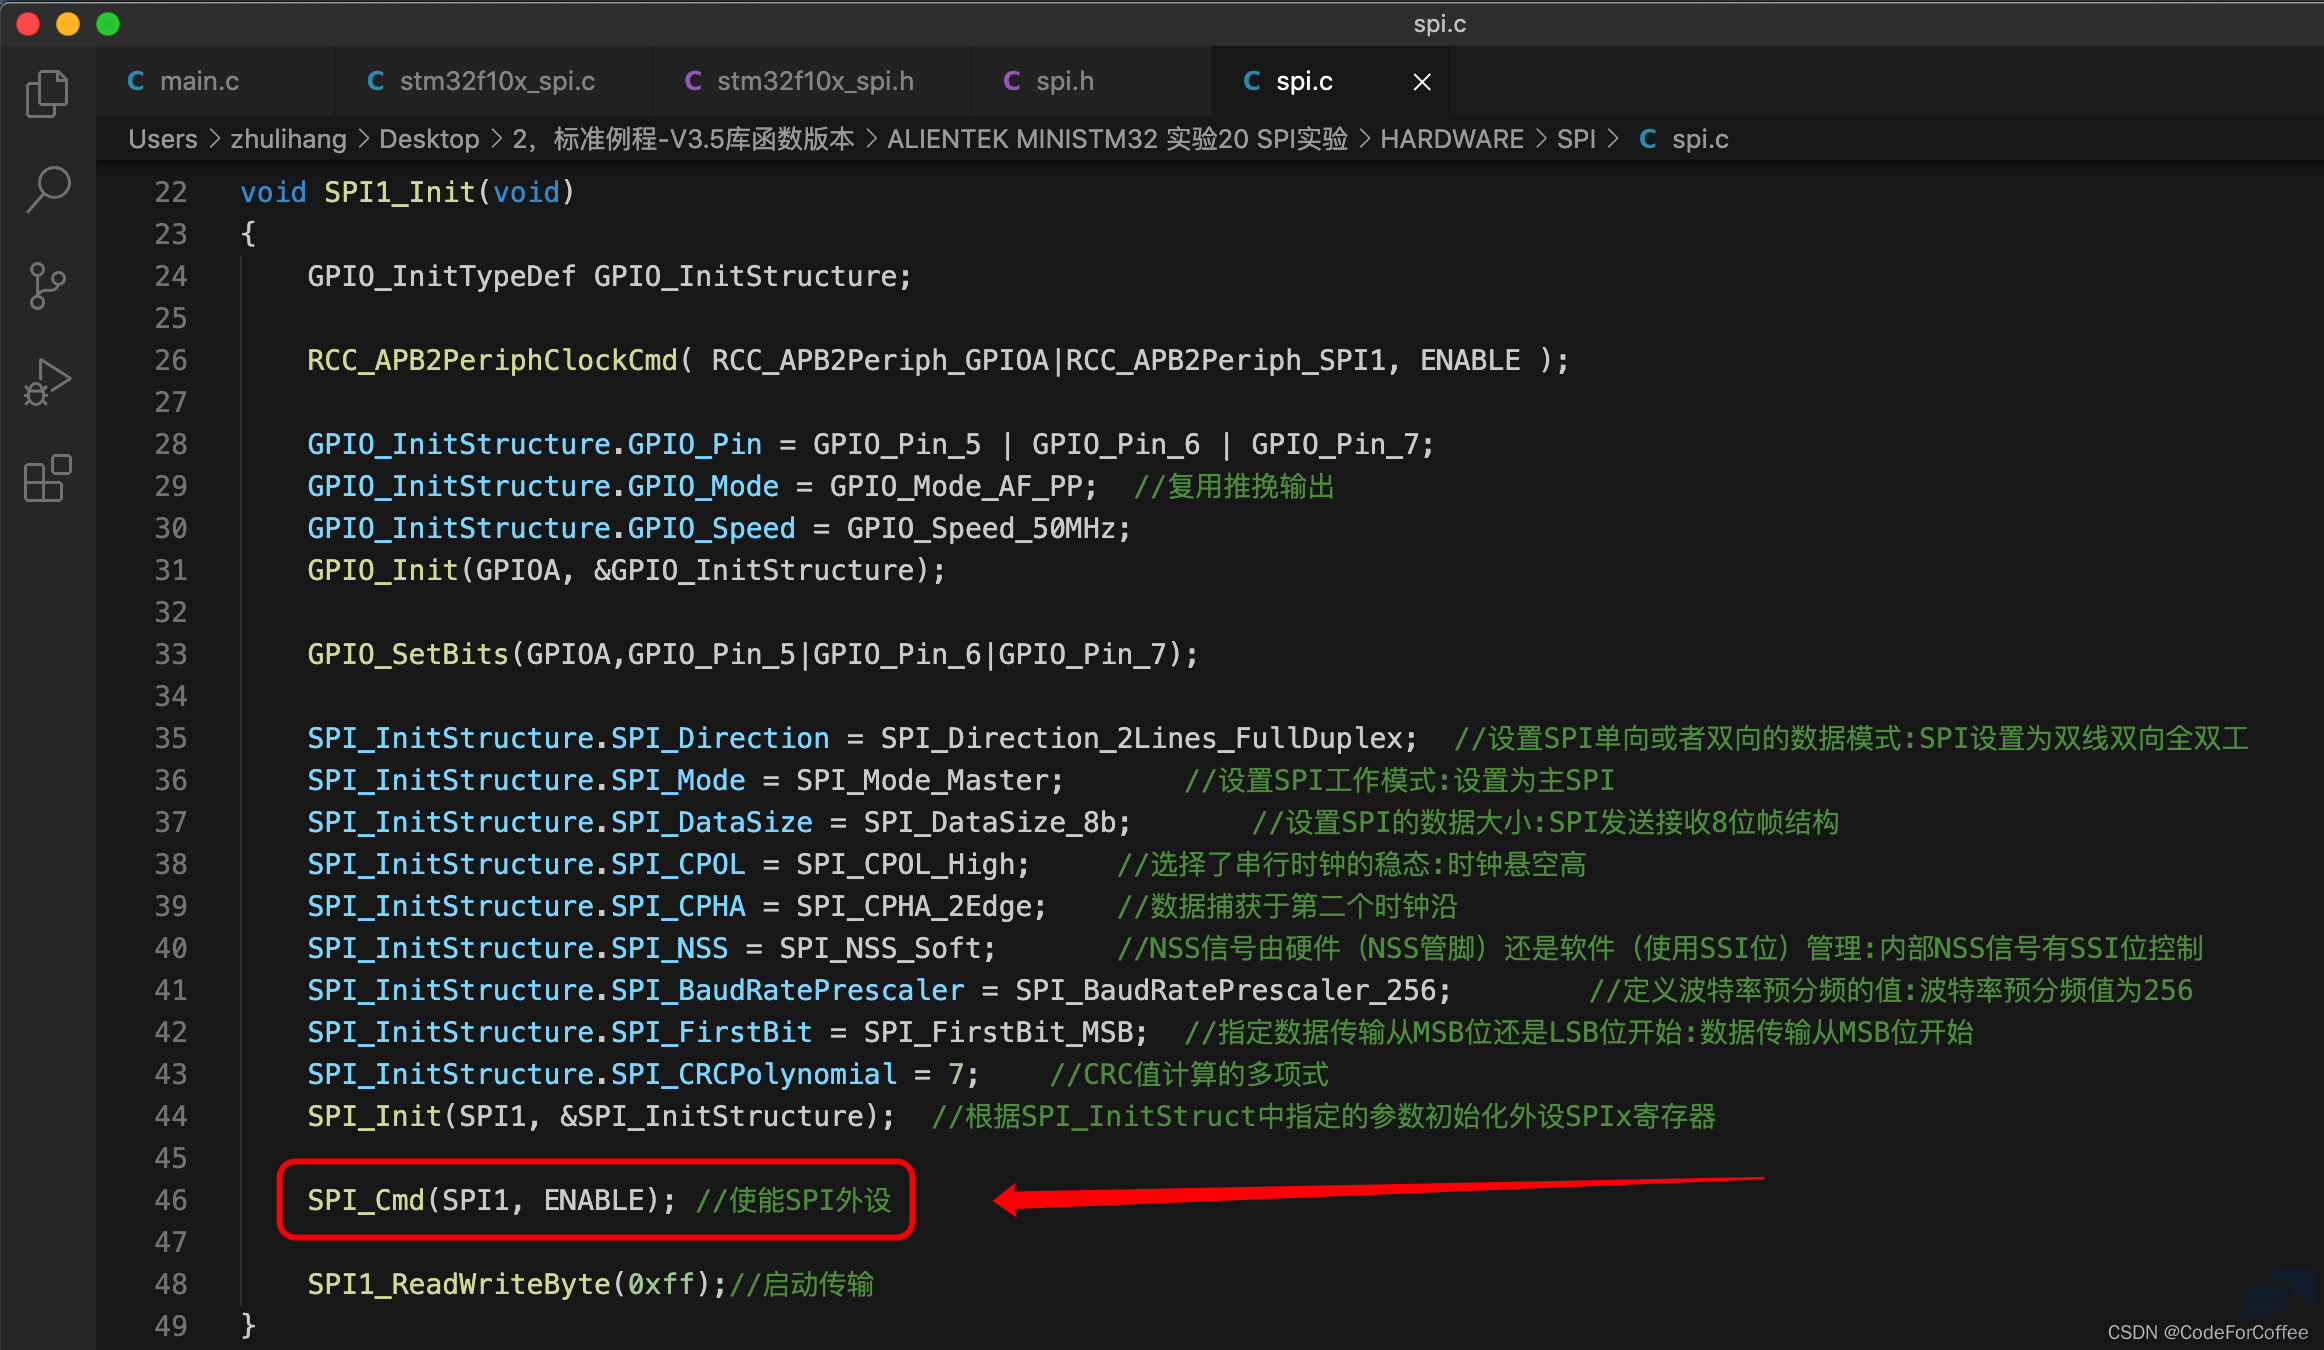Open the Source Control view

47,286
